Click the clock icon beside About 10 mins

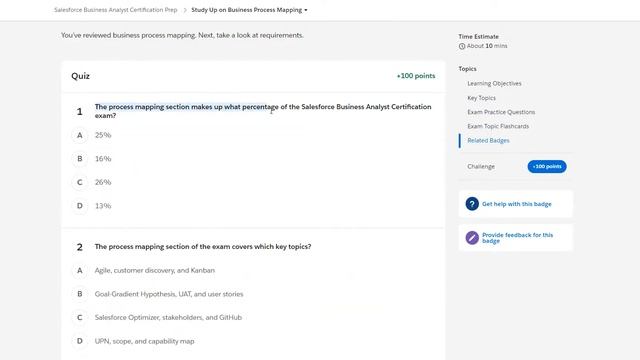[x=462, y=46]
